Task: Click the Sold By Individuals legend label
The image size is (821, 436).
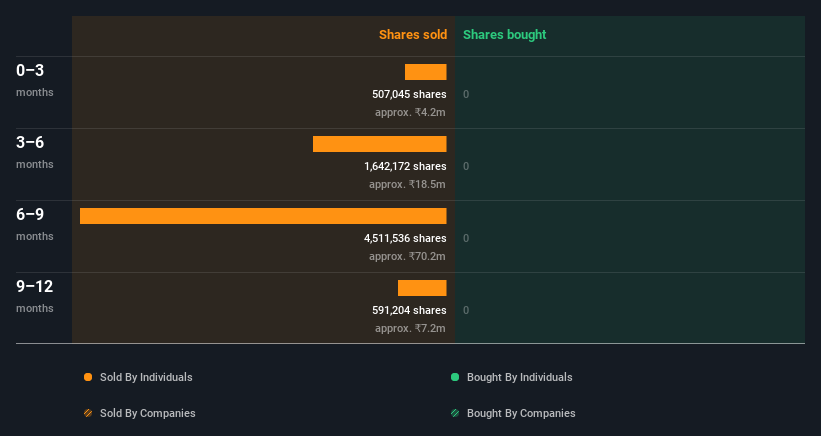Action: click(146, 377)
